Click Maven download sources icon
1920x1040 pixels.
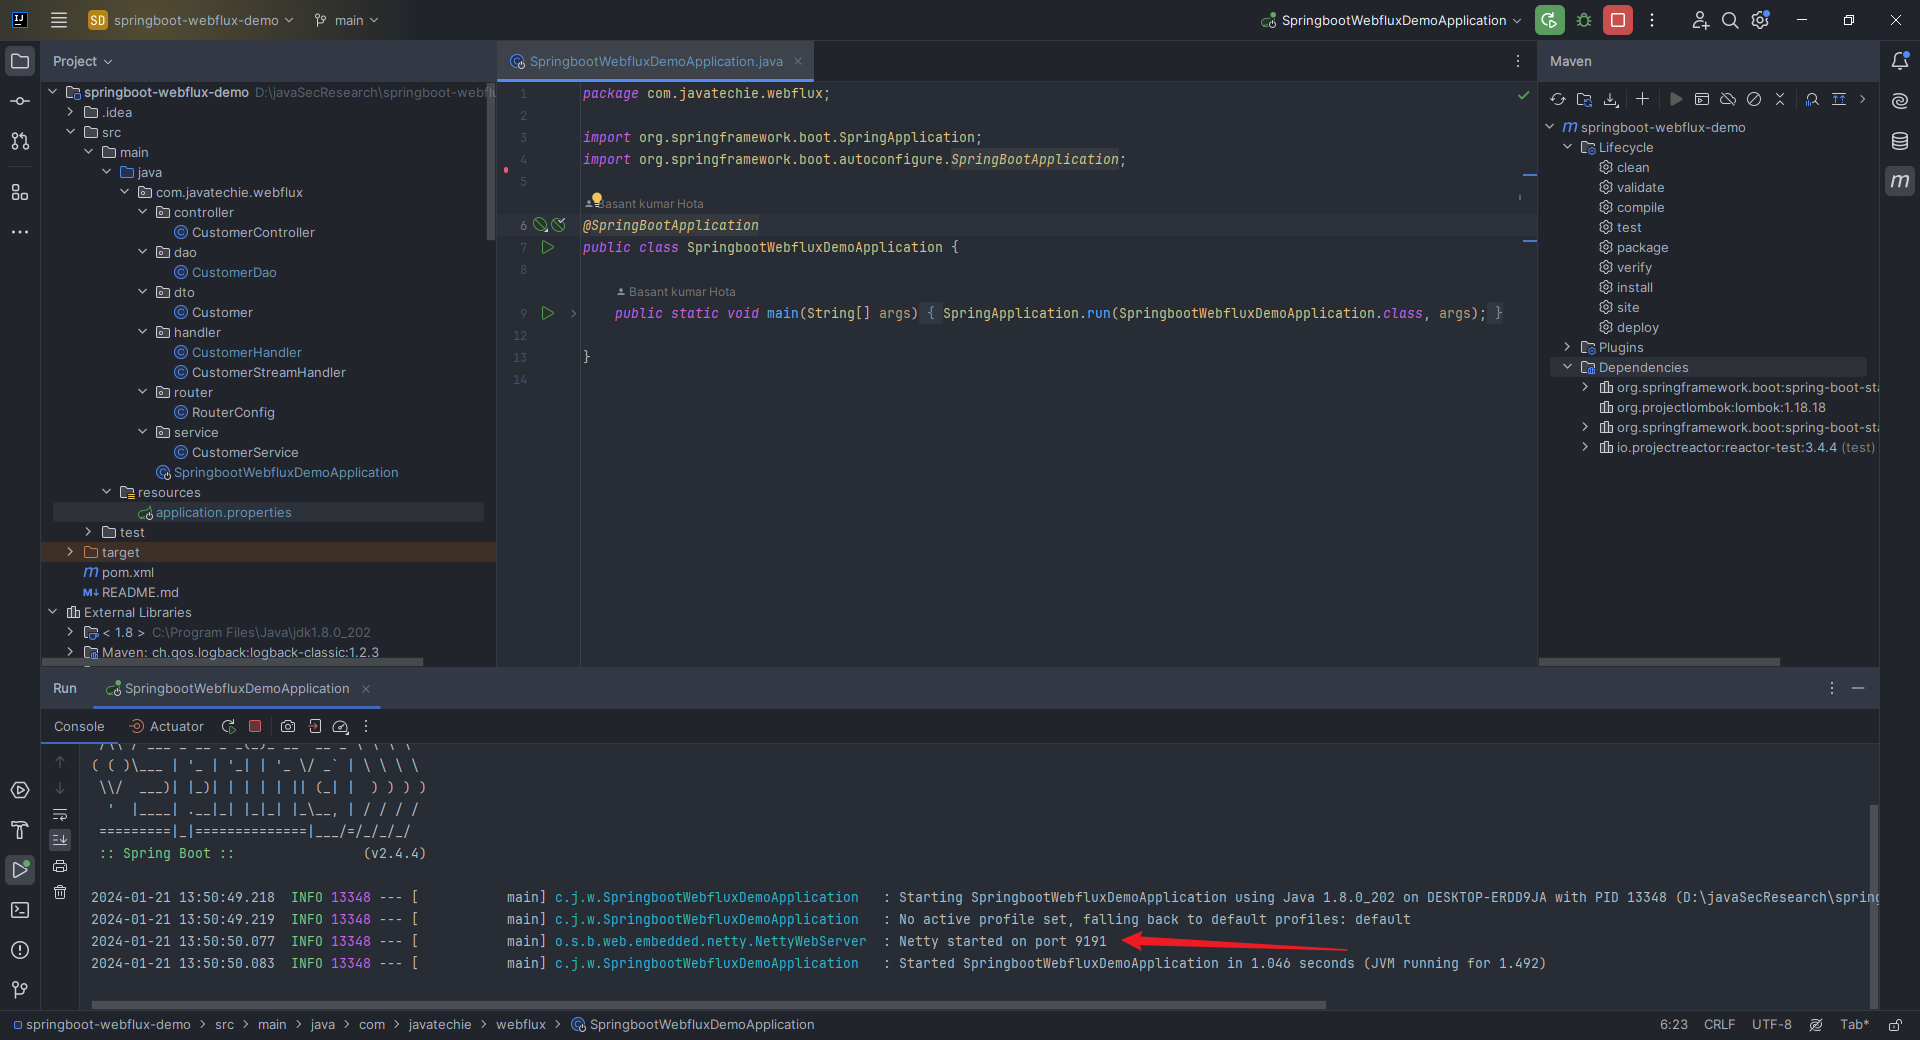(1611, 99)
